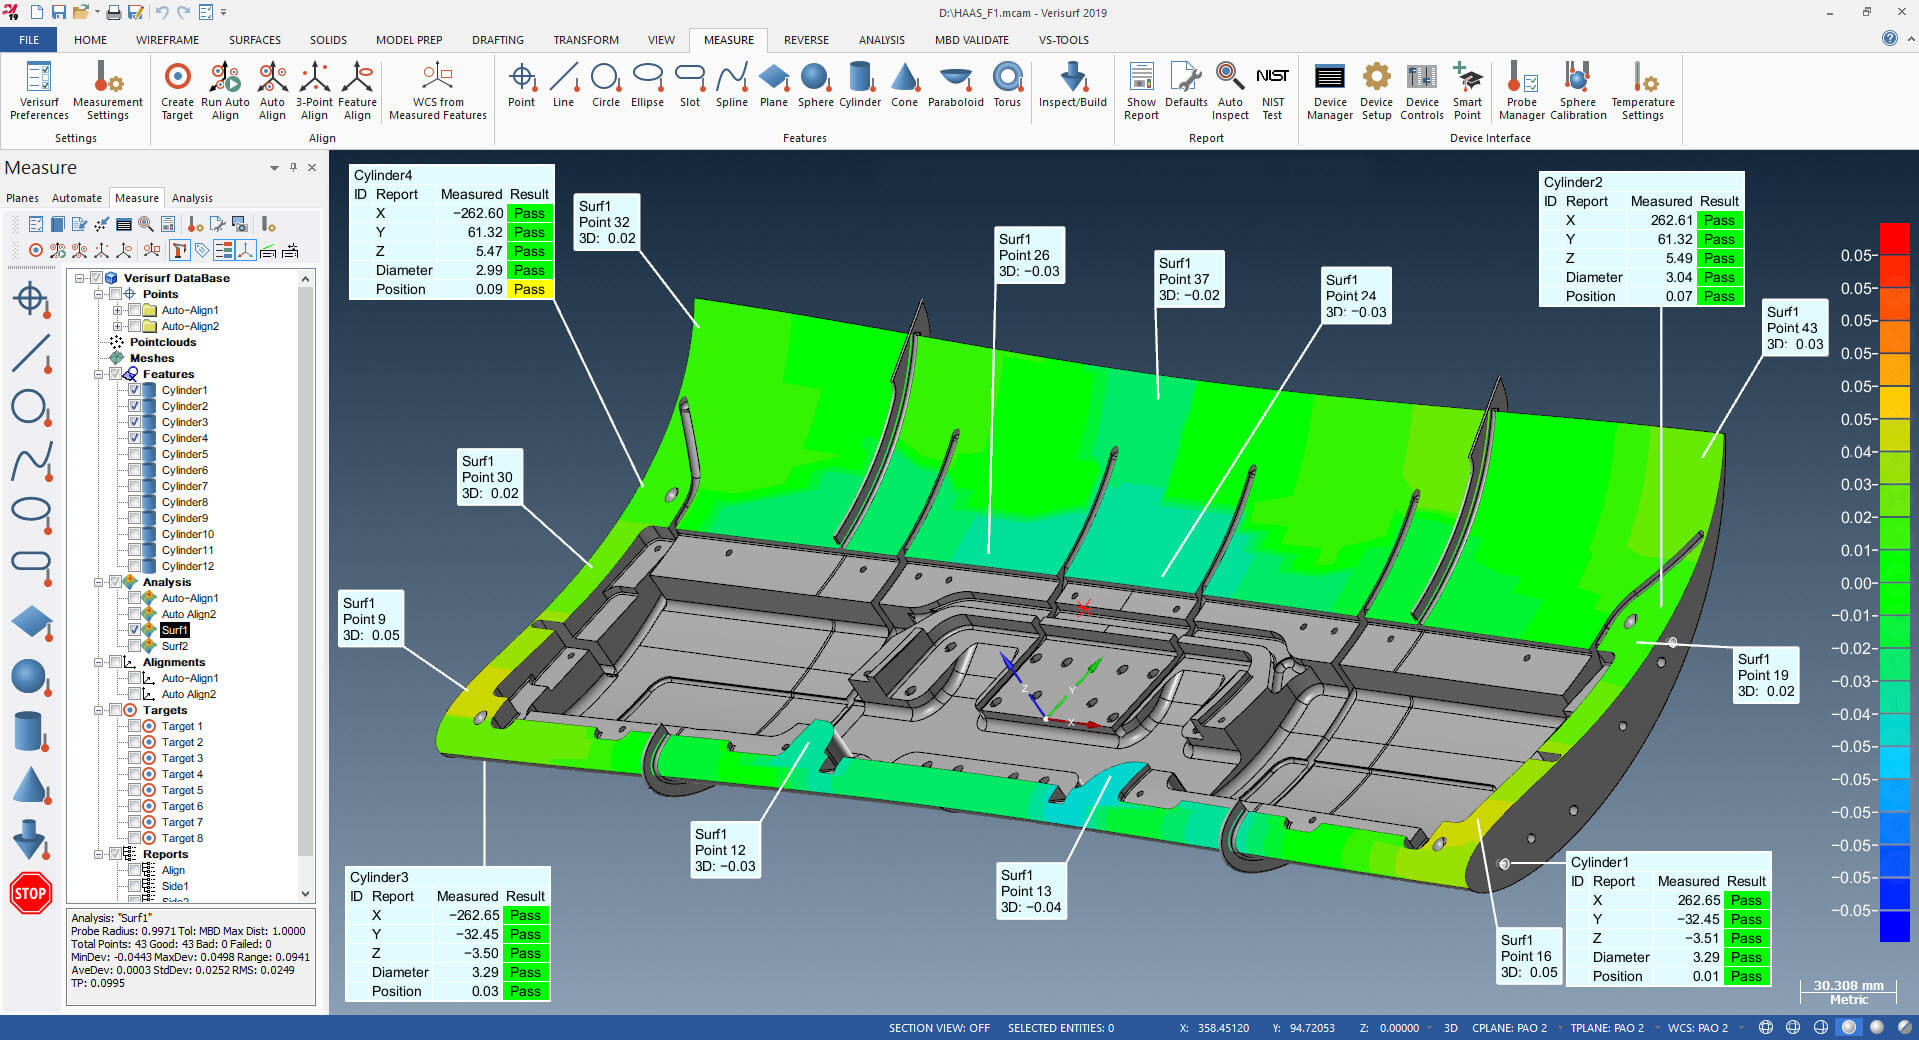Click the red STOP button

(30, 893)
